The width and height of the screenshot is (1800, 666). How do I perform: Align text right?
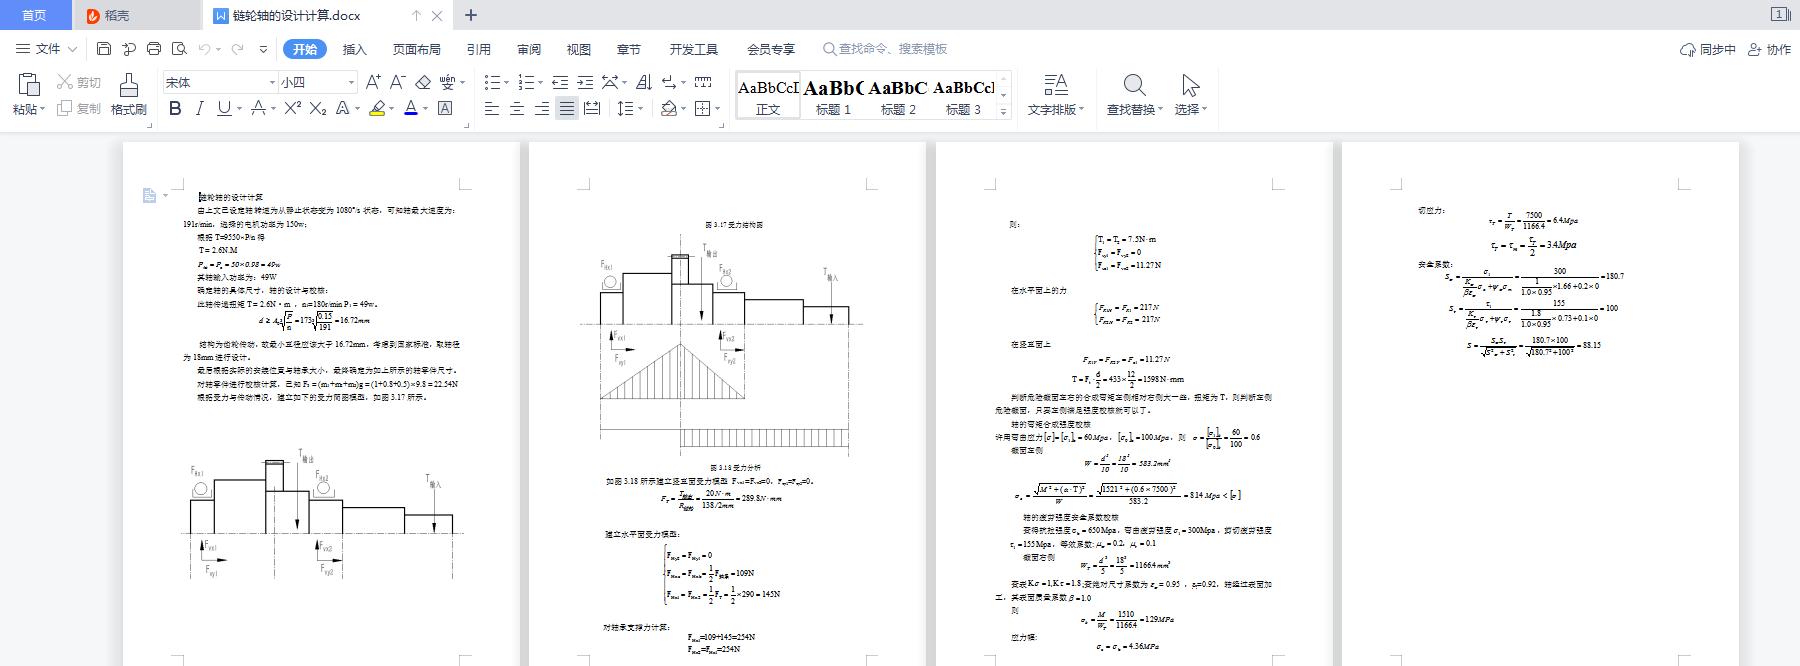pyautogui.click(x=542, y=108)
